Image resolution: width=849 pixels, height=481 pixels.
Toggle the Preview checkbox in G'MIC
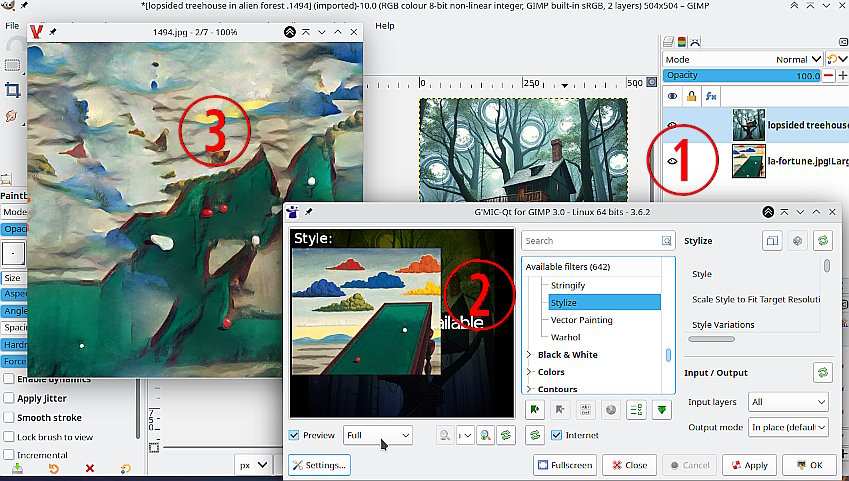point(294,435)
